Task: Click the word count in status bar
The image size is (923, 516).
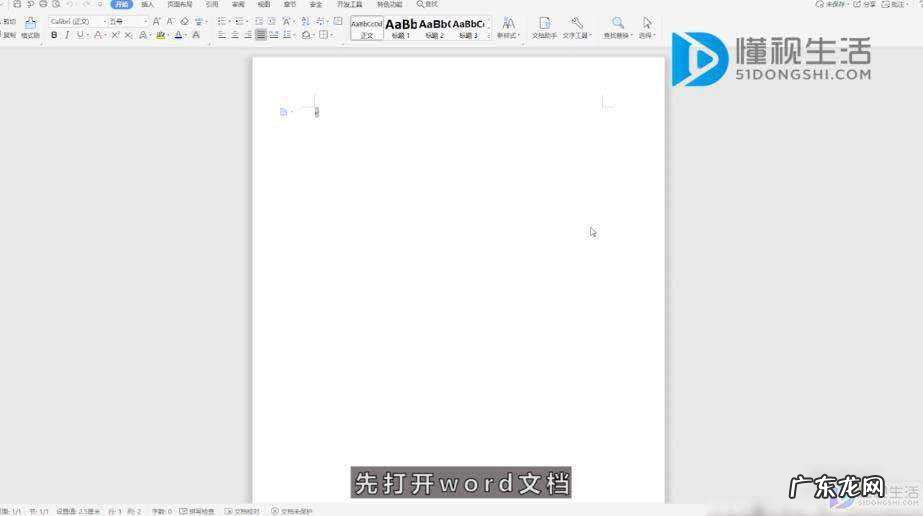Action: [162, 511]
